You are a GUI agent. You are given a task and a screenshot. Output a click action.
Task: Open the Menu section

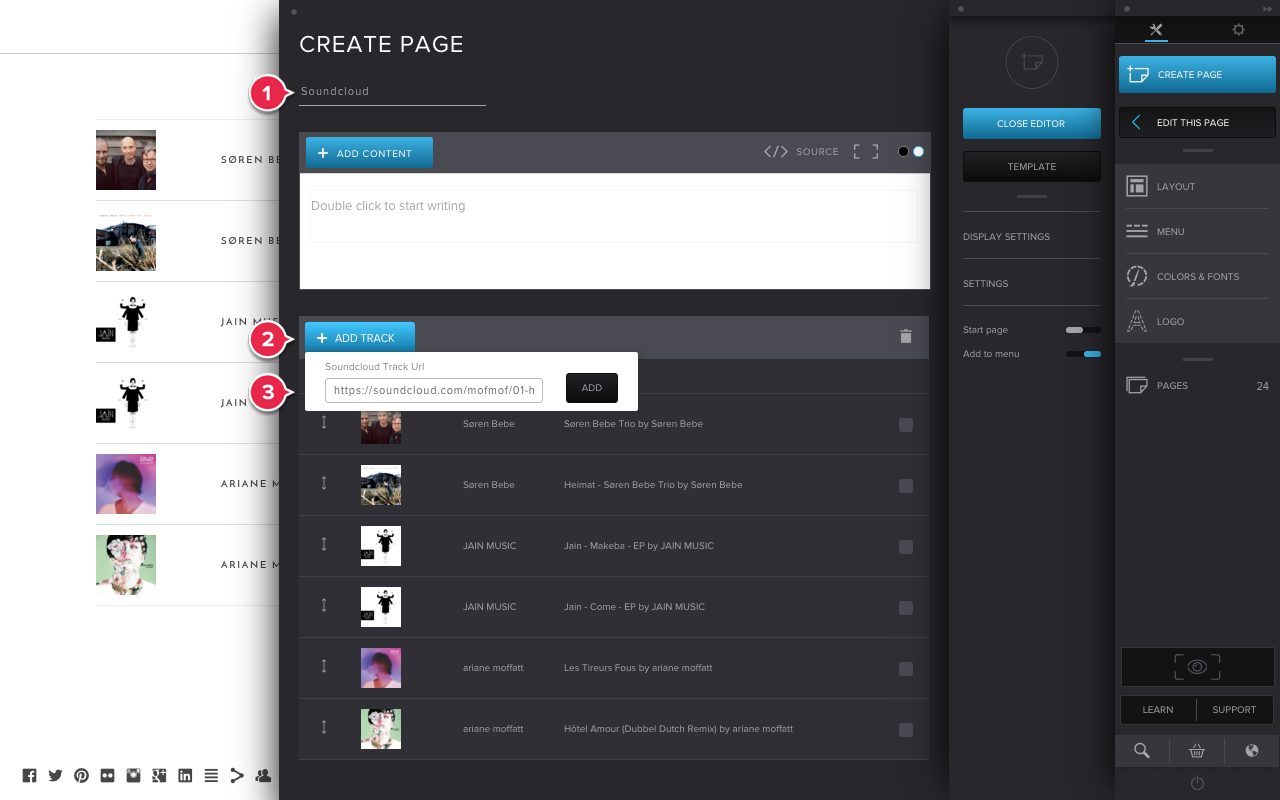click(1197, 231)
